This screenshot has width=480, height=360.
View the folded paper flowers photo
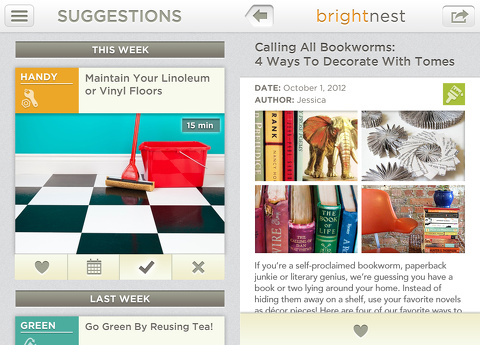click(413, 146)
